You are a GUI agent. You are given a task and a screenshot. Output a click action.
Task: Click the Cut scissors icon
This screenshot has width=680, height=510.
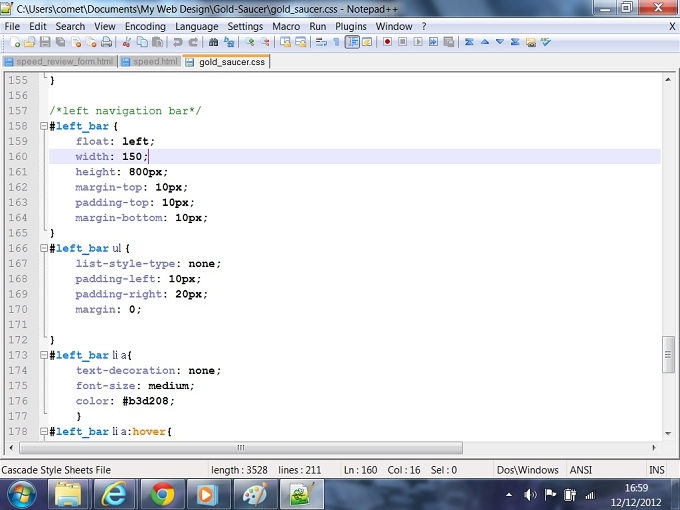[x=127, y=42]
